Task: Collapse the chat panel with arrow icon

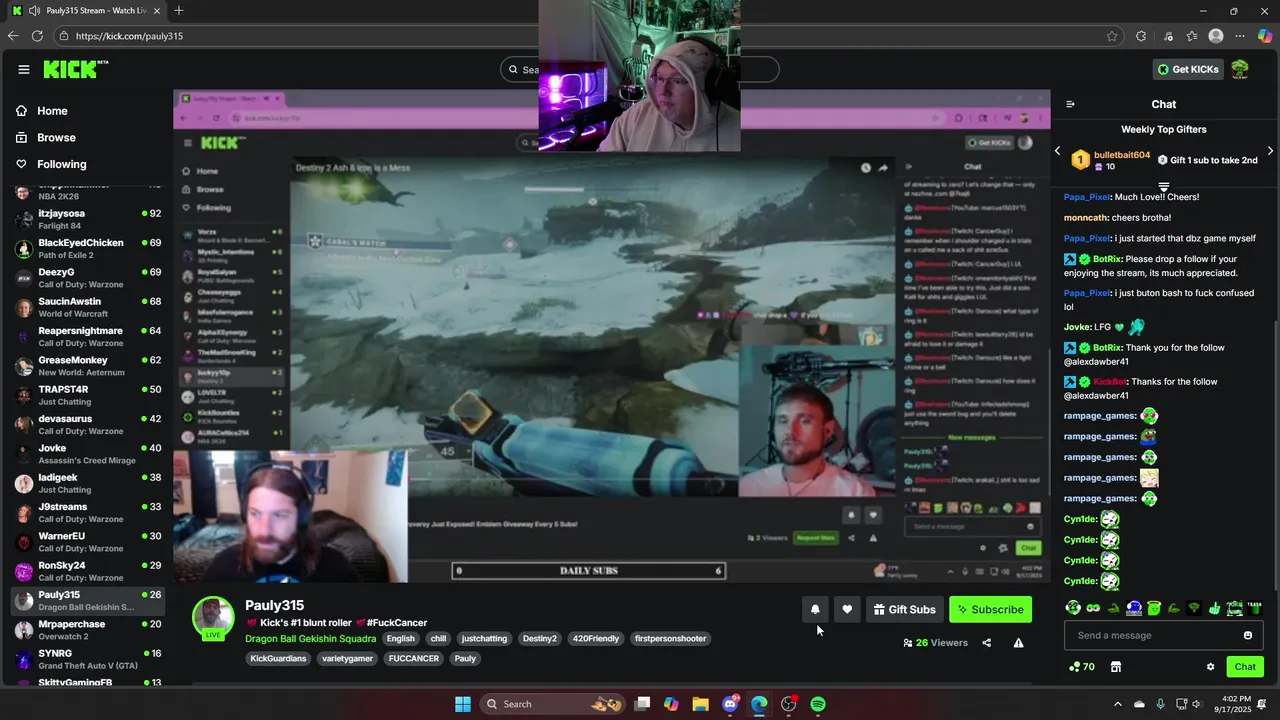Action: [1070, 104]
